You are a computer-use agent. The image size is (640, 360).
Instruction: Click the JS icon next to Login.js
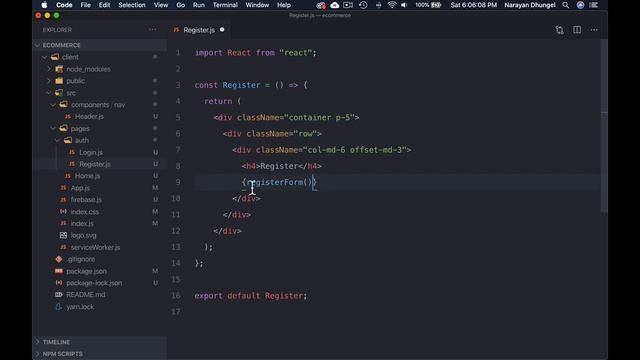click(72, 152)
